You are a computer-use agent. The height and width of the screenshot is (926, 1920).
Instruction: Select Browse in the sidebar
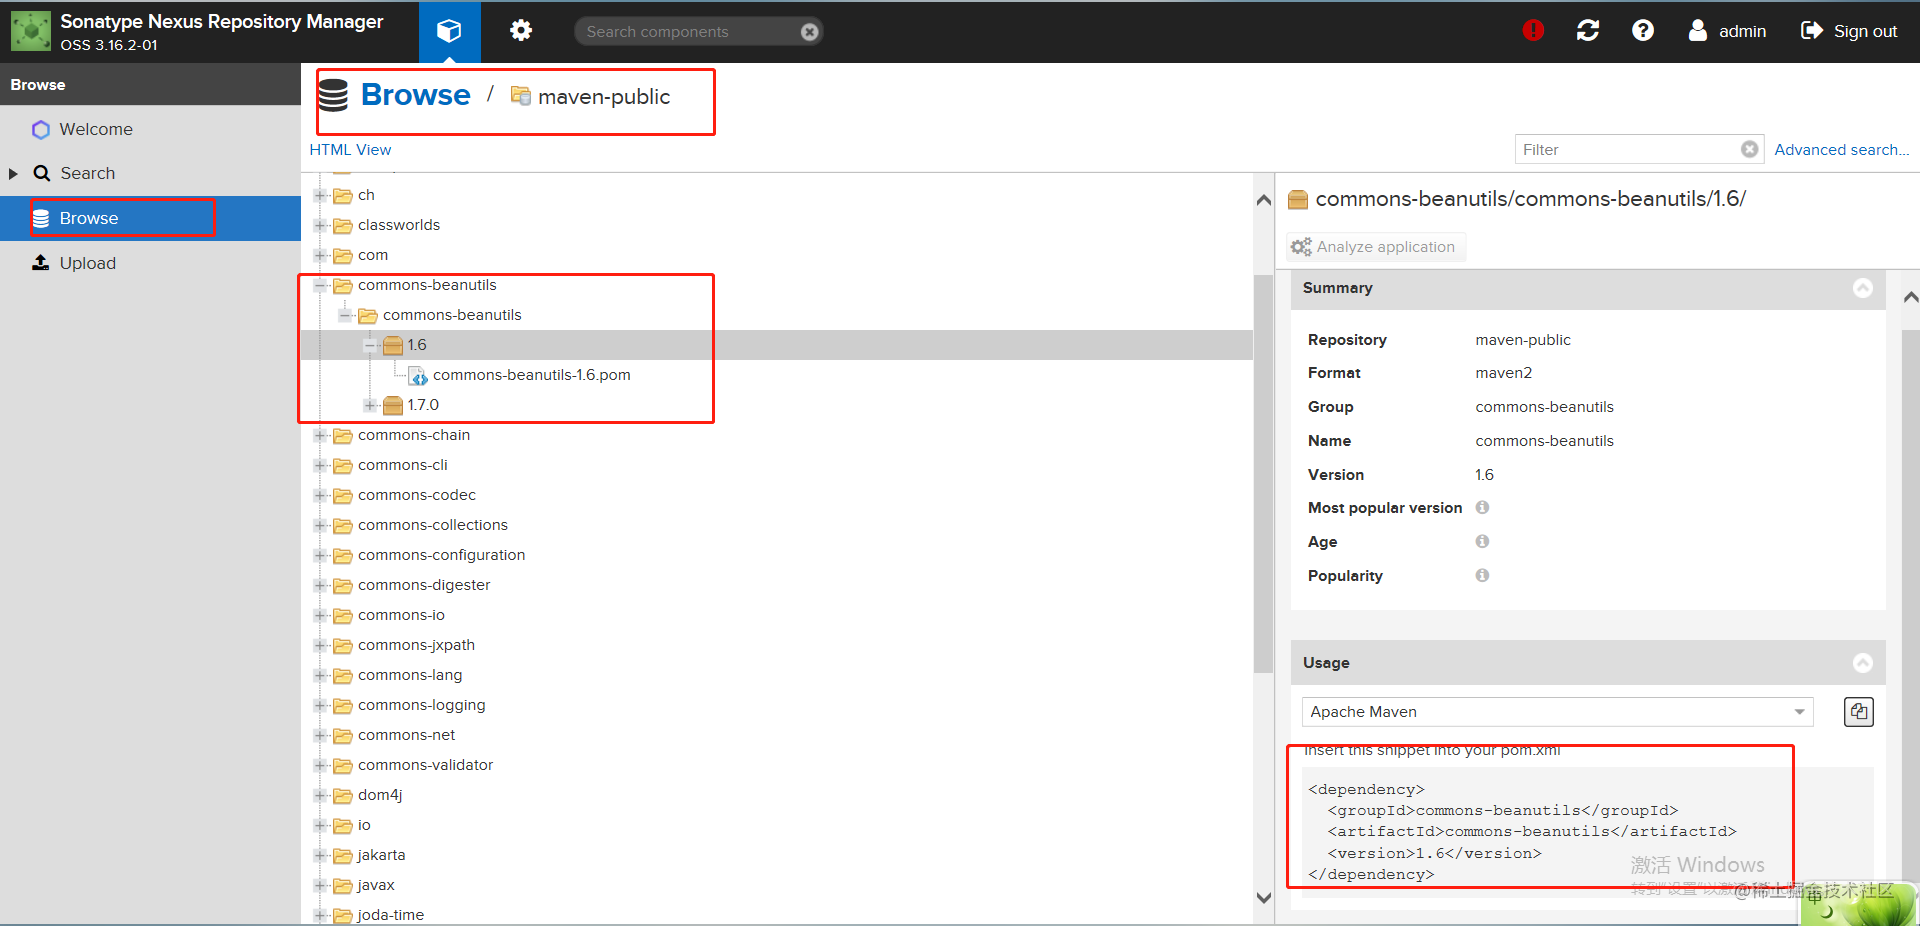150,218
